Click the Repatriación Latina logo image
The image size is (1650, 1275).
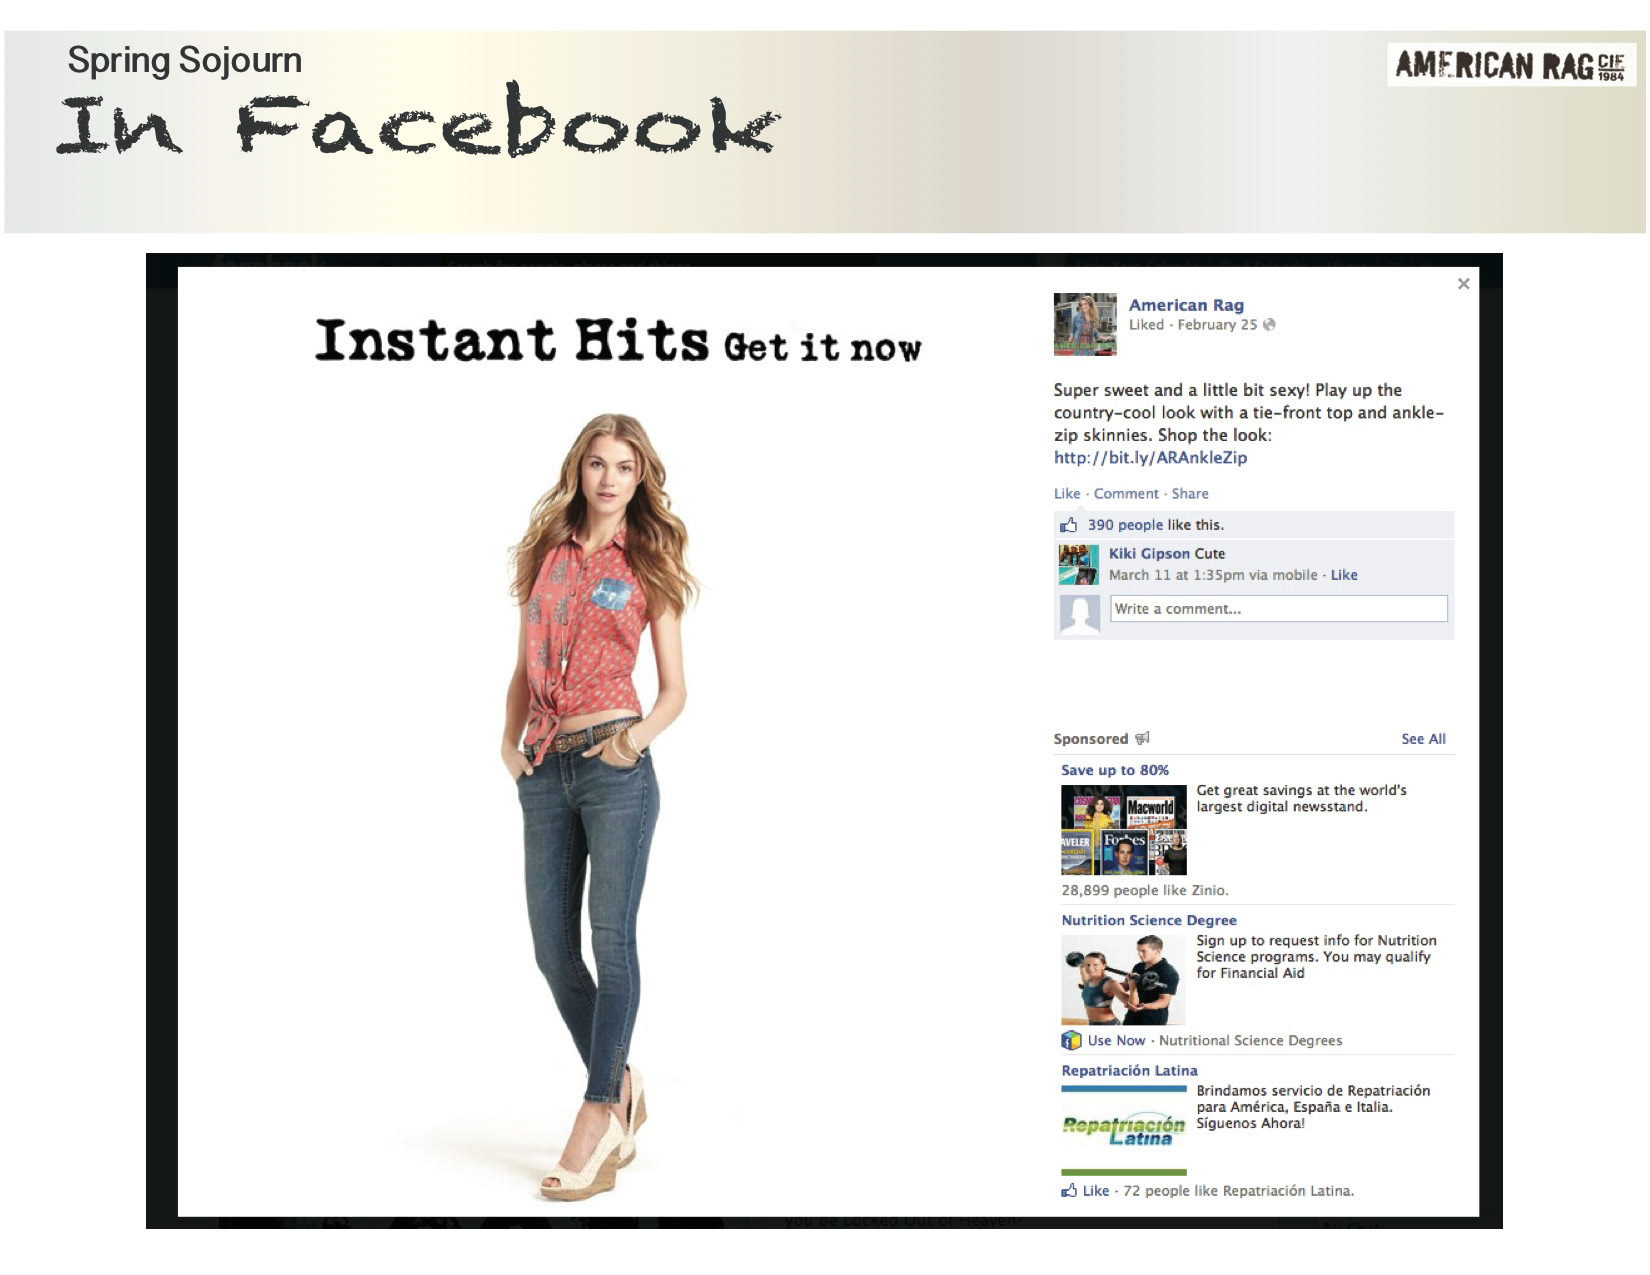(1124, 1130)
